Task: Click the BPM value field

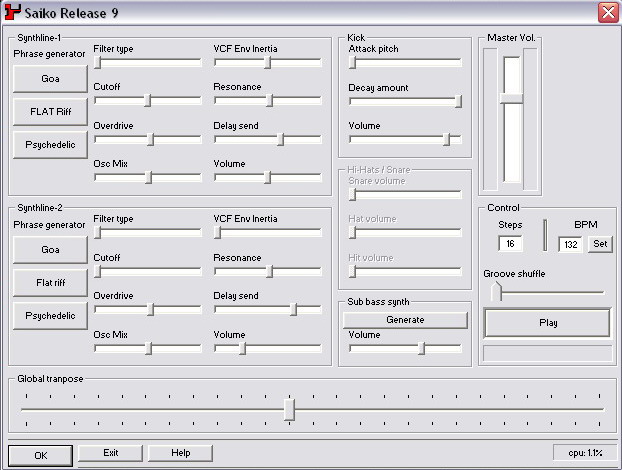Action: [x=570, y=244]
